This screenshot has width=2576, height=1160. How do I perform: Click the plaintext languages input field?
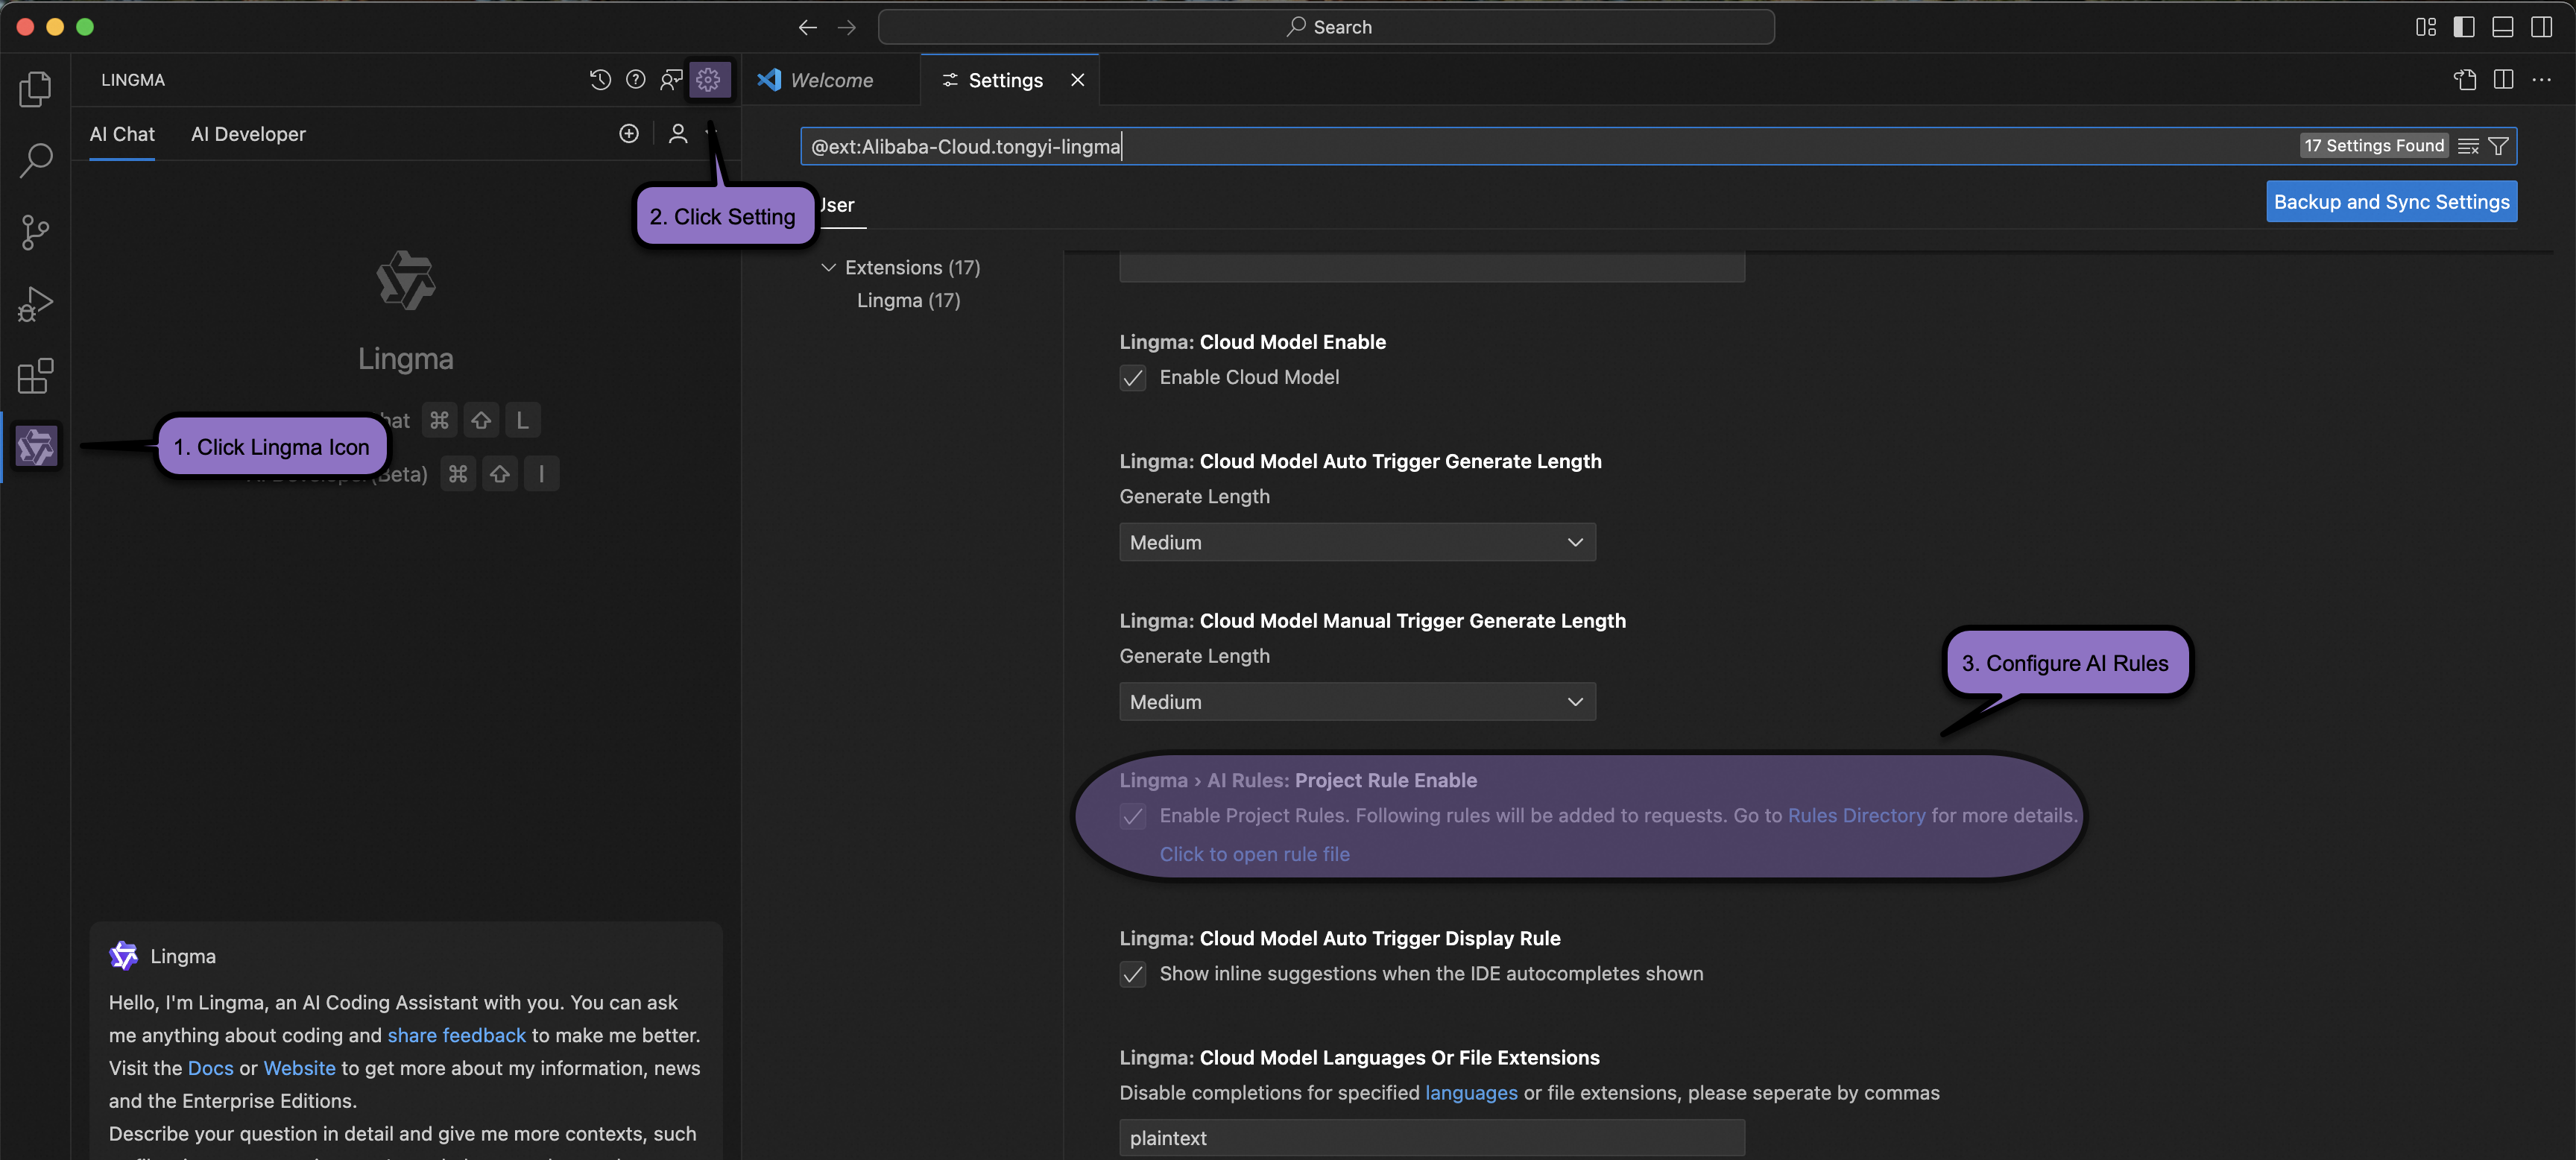pyautogui.click(x=1432, y=1138)
